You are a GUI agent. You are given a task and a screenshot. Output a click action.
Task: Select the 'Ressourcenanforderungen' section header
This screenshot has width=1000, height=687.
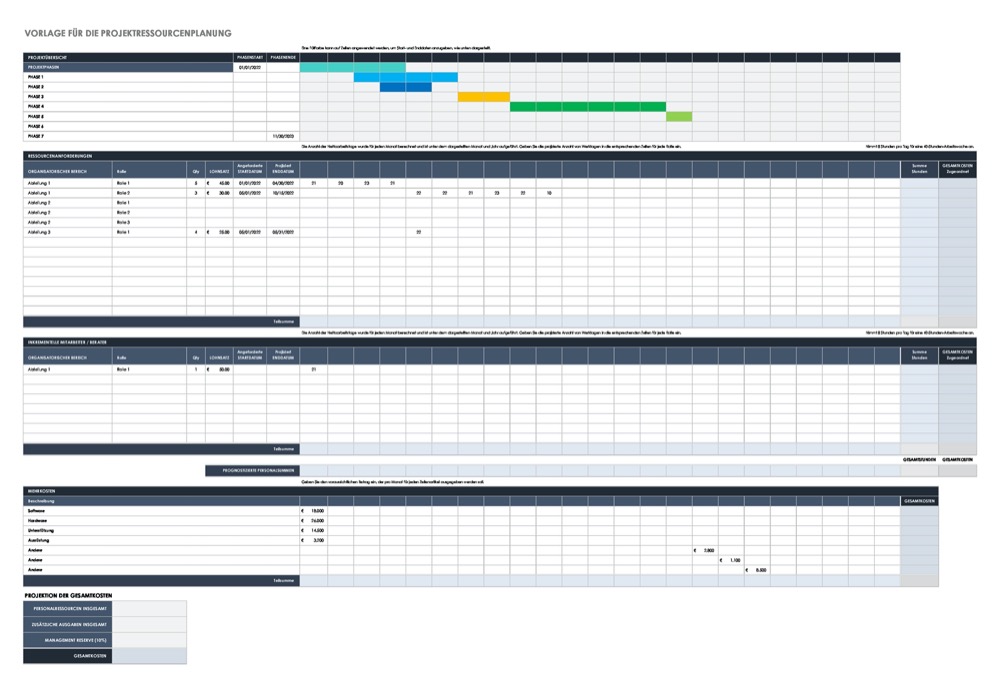[x=499, y=156]
